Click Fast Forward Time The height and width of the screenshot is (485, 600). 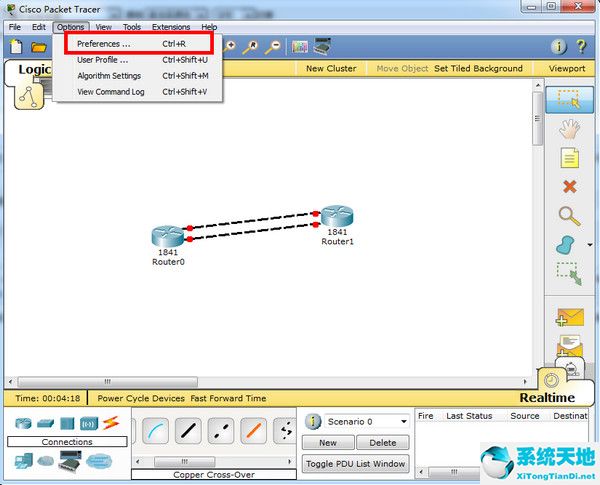228,398
